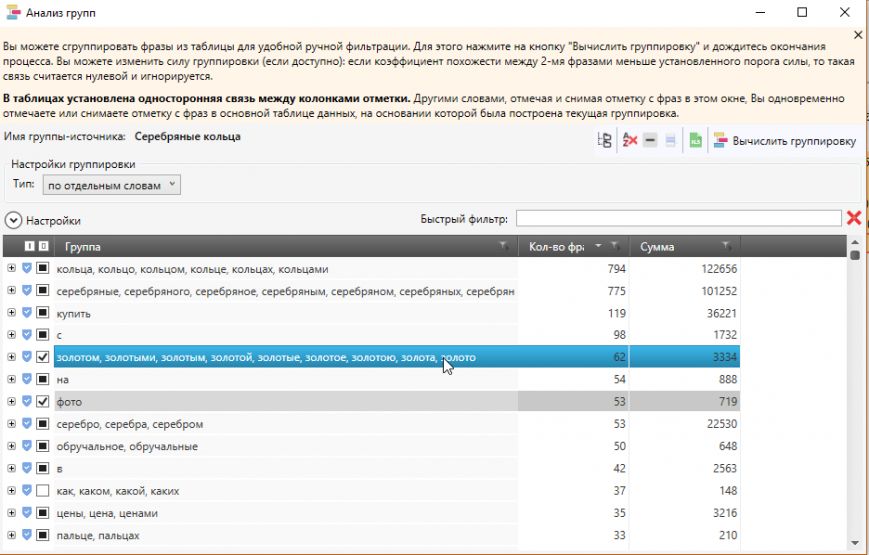Click shield icon in как, каком row

pos(27,491)
